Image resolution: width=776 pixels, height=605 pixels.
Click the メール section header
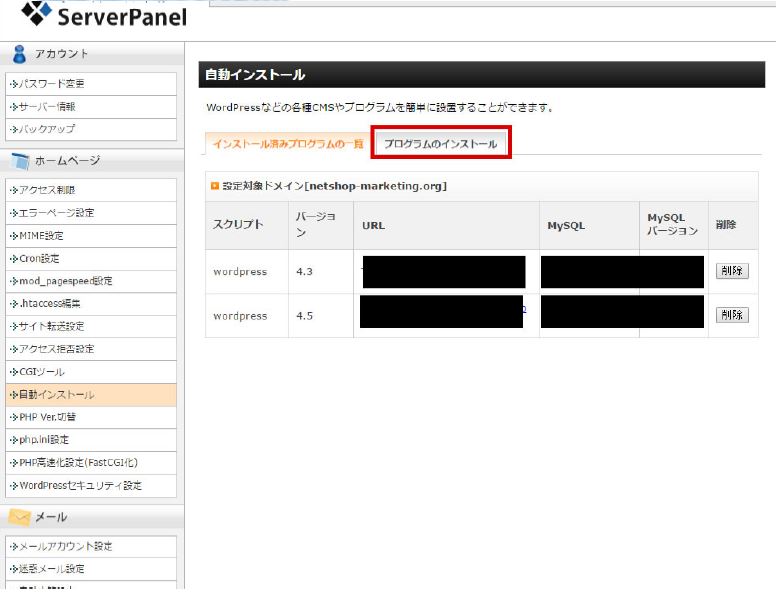tap(92, 517)
